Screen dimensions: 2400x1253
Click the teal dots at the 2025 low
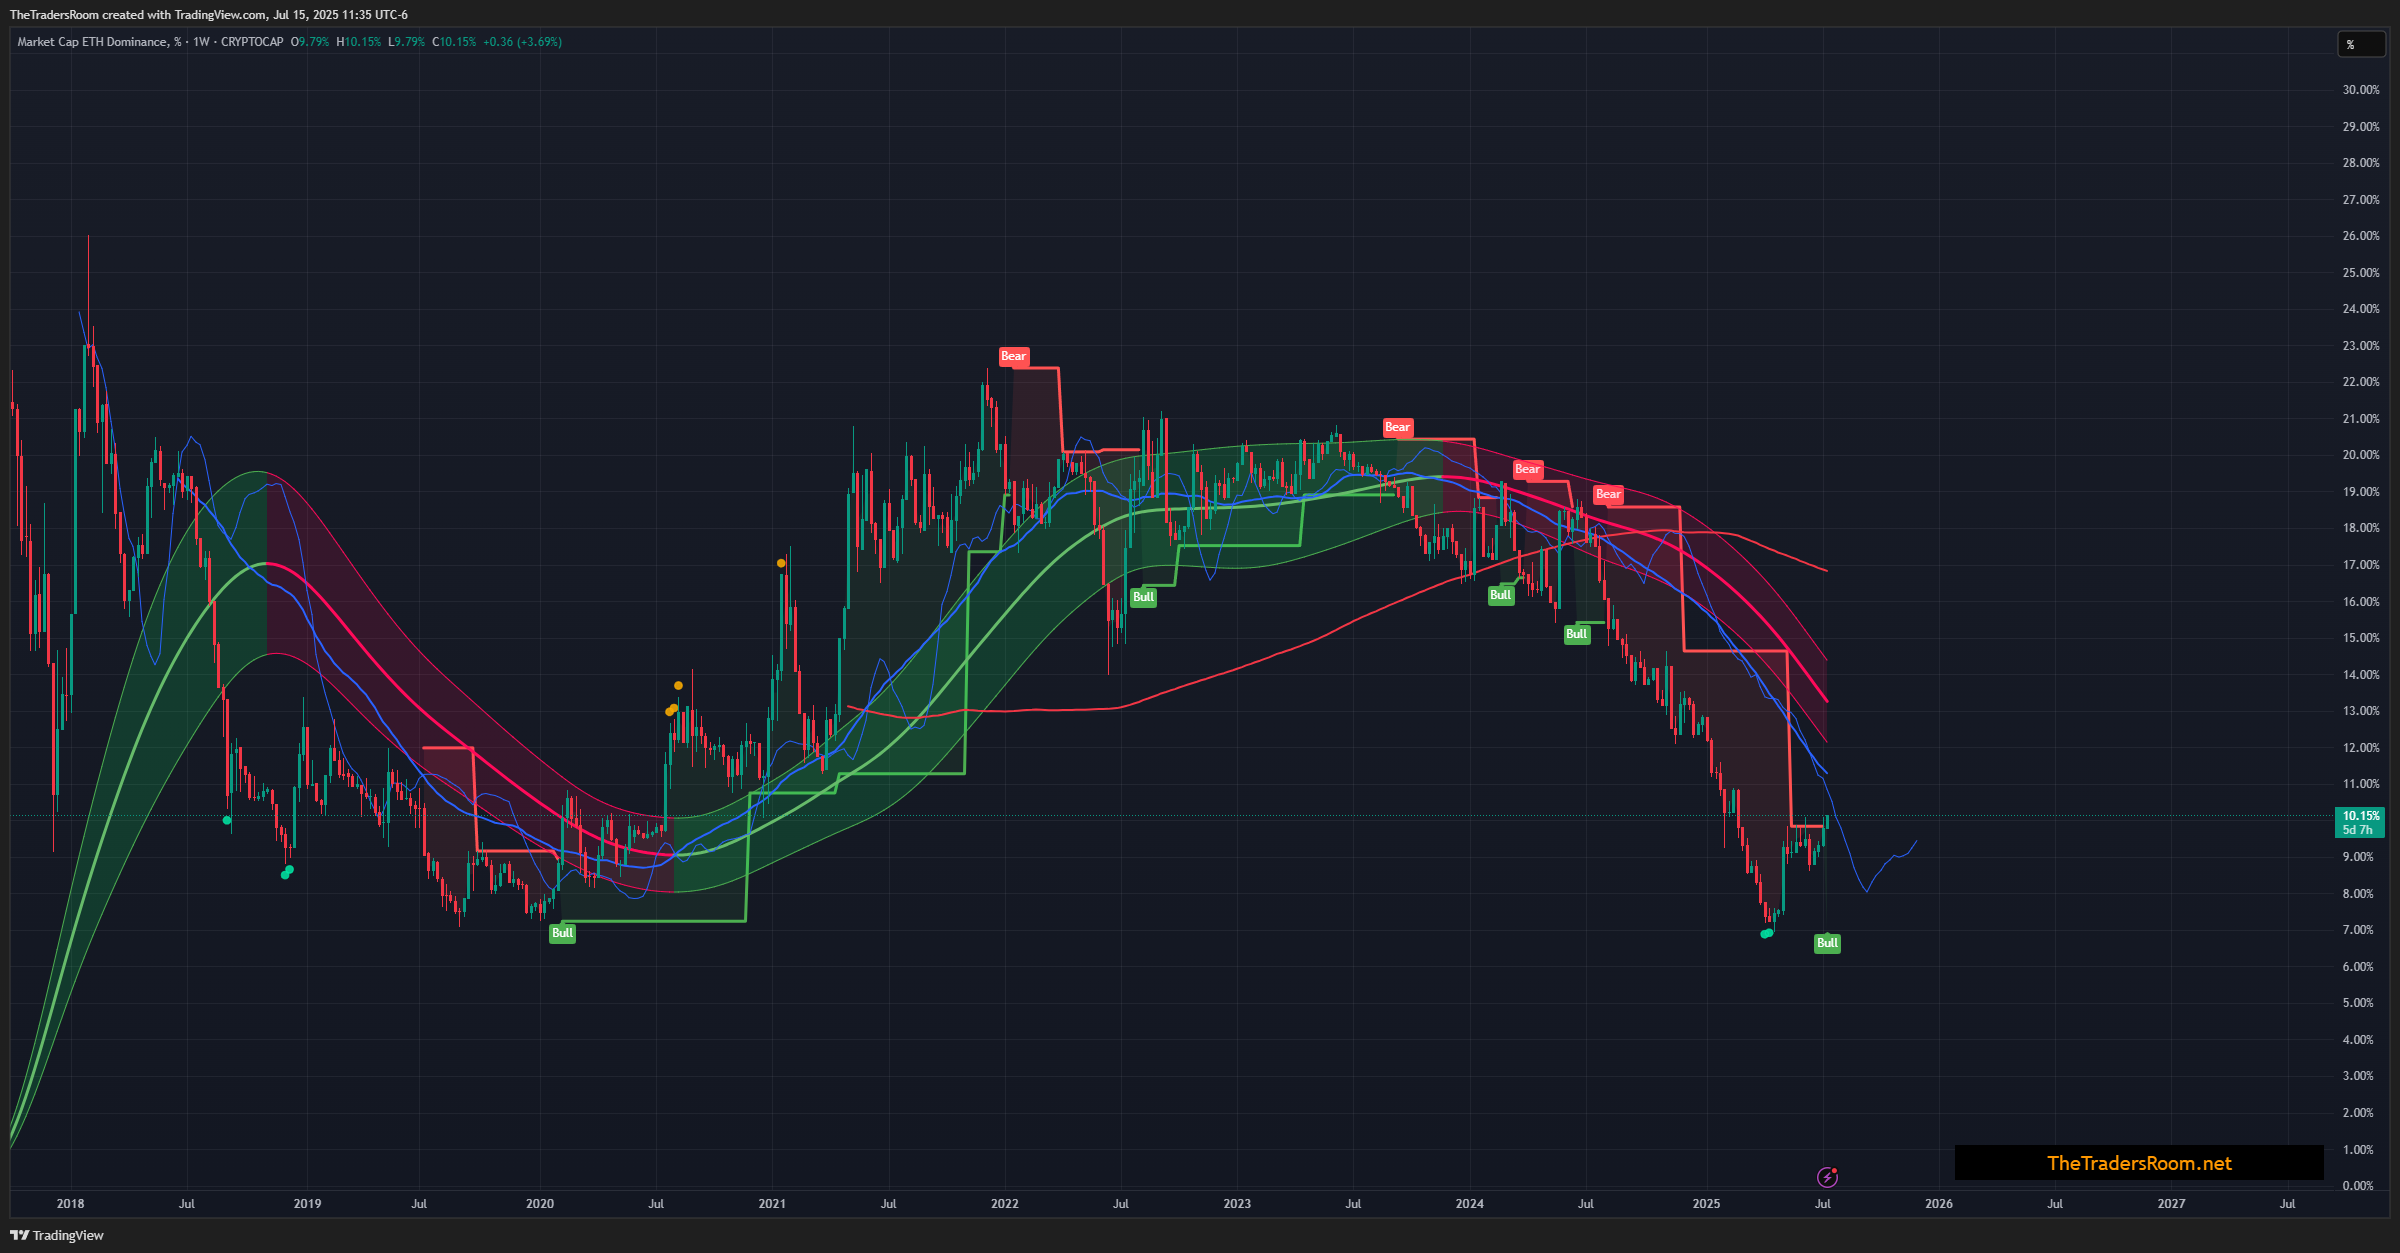click(1767, 933)
